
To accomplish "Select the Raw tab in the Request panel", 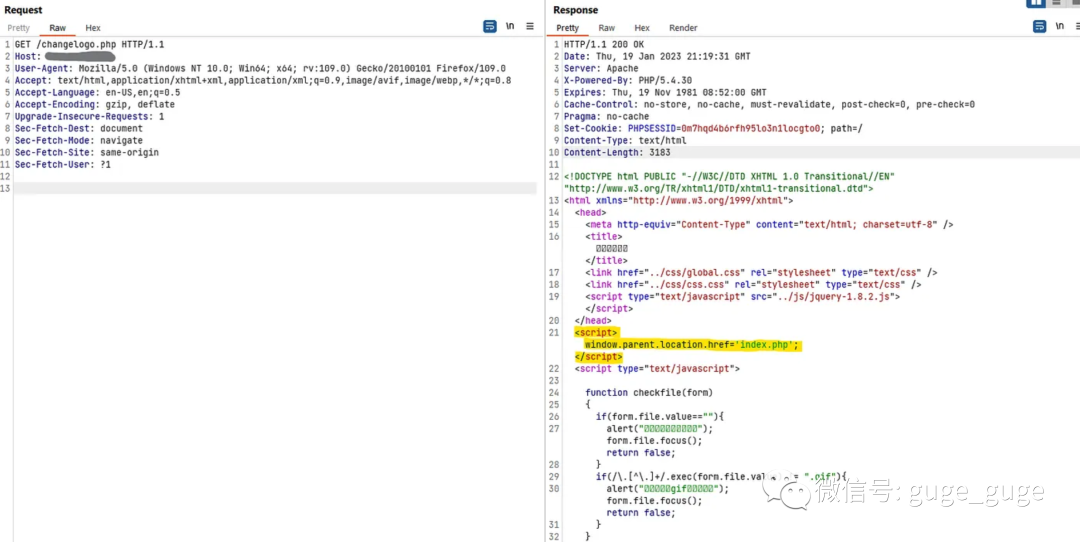I will point(58,28).
